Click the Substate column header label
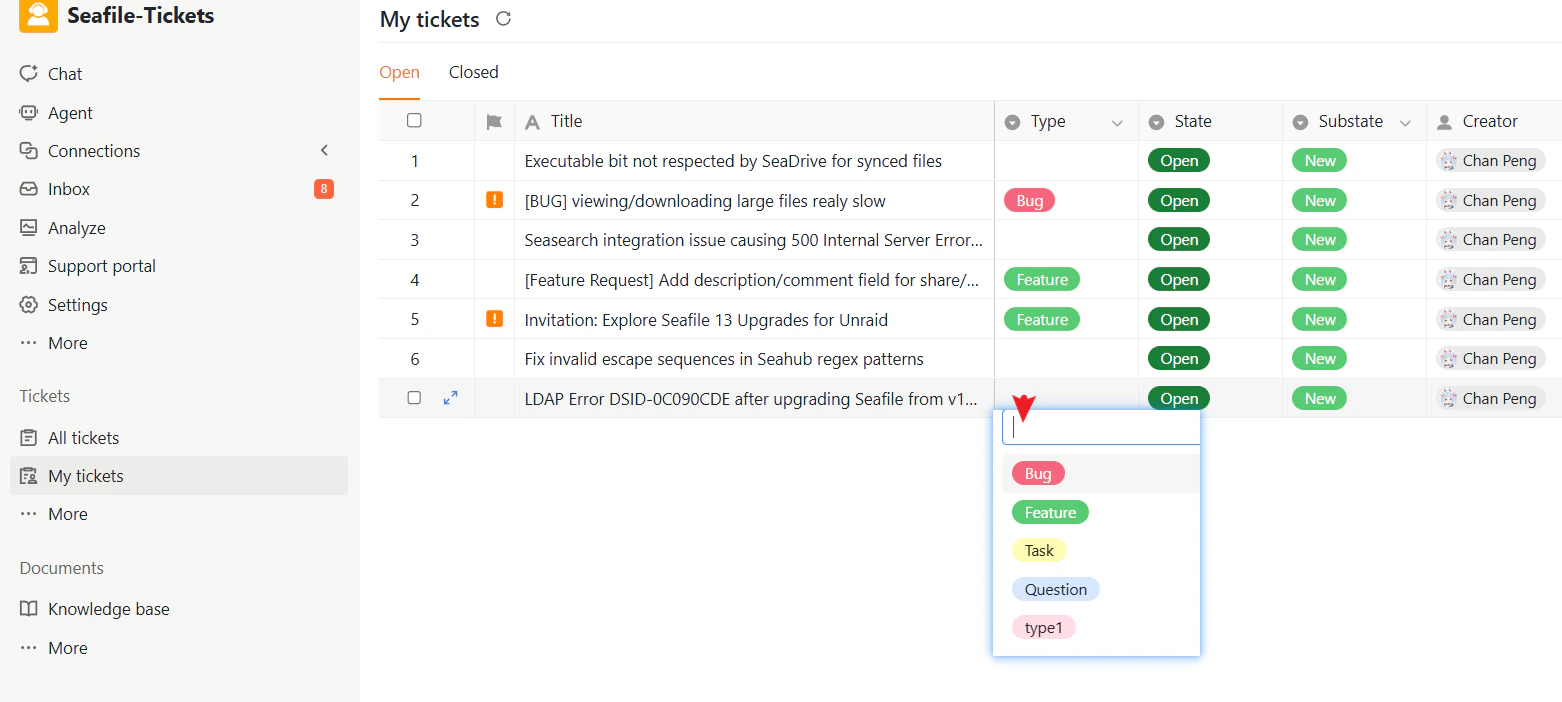This screenshot has width=1562, height=702. click(1351, 121)
